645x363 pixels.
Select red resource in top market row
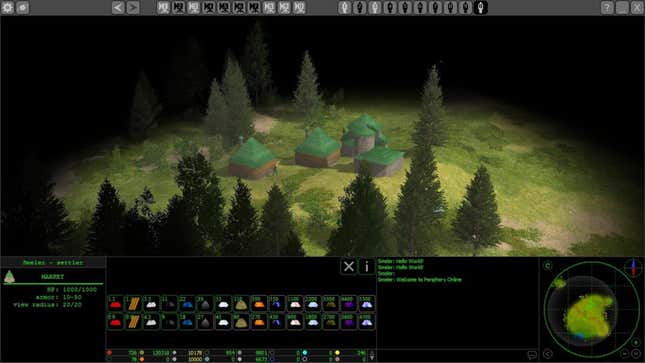pyautogui.click(x=115, y=304)
